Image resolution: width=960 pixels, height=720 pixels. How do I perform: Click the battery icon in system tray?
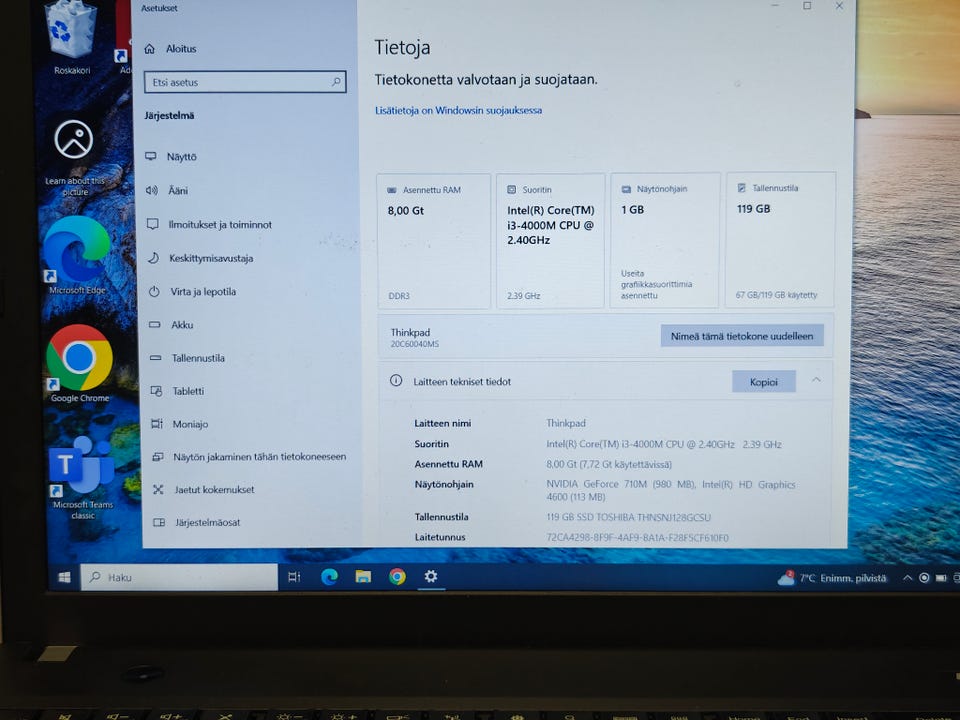point(941,577)
